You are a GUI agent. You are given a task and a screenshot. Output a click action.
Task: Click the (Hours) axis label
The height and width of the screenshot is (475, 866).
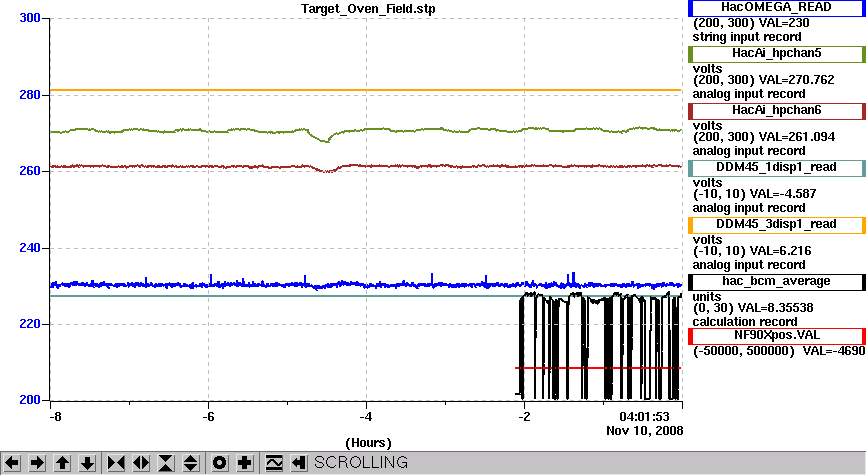(x=368, y=443)
